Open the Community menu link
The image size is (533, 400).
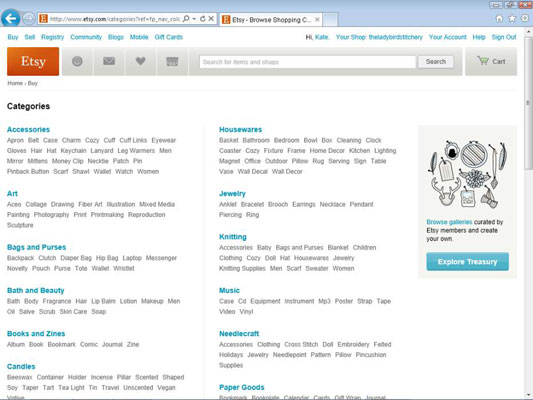pos(86,37)
